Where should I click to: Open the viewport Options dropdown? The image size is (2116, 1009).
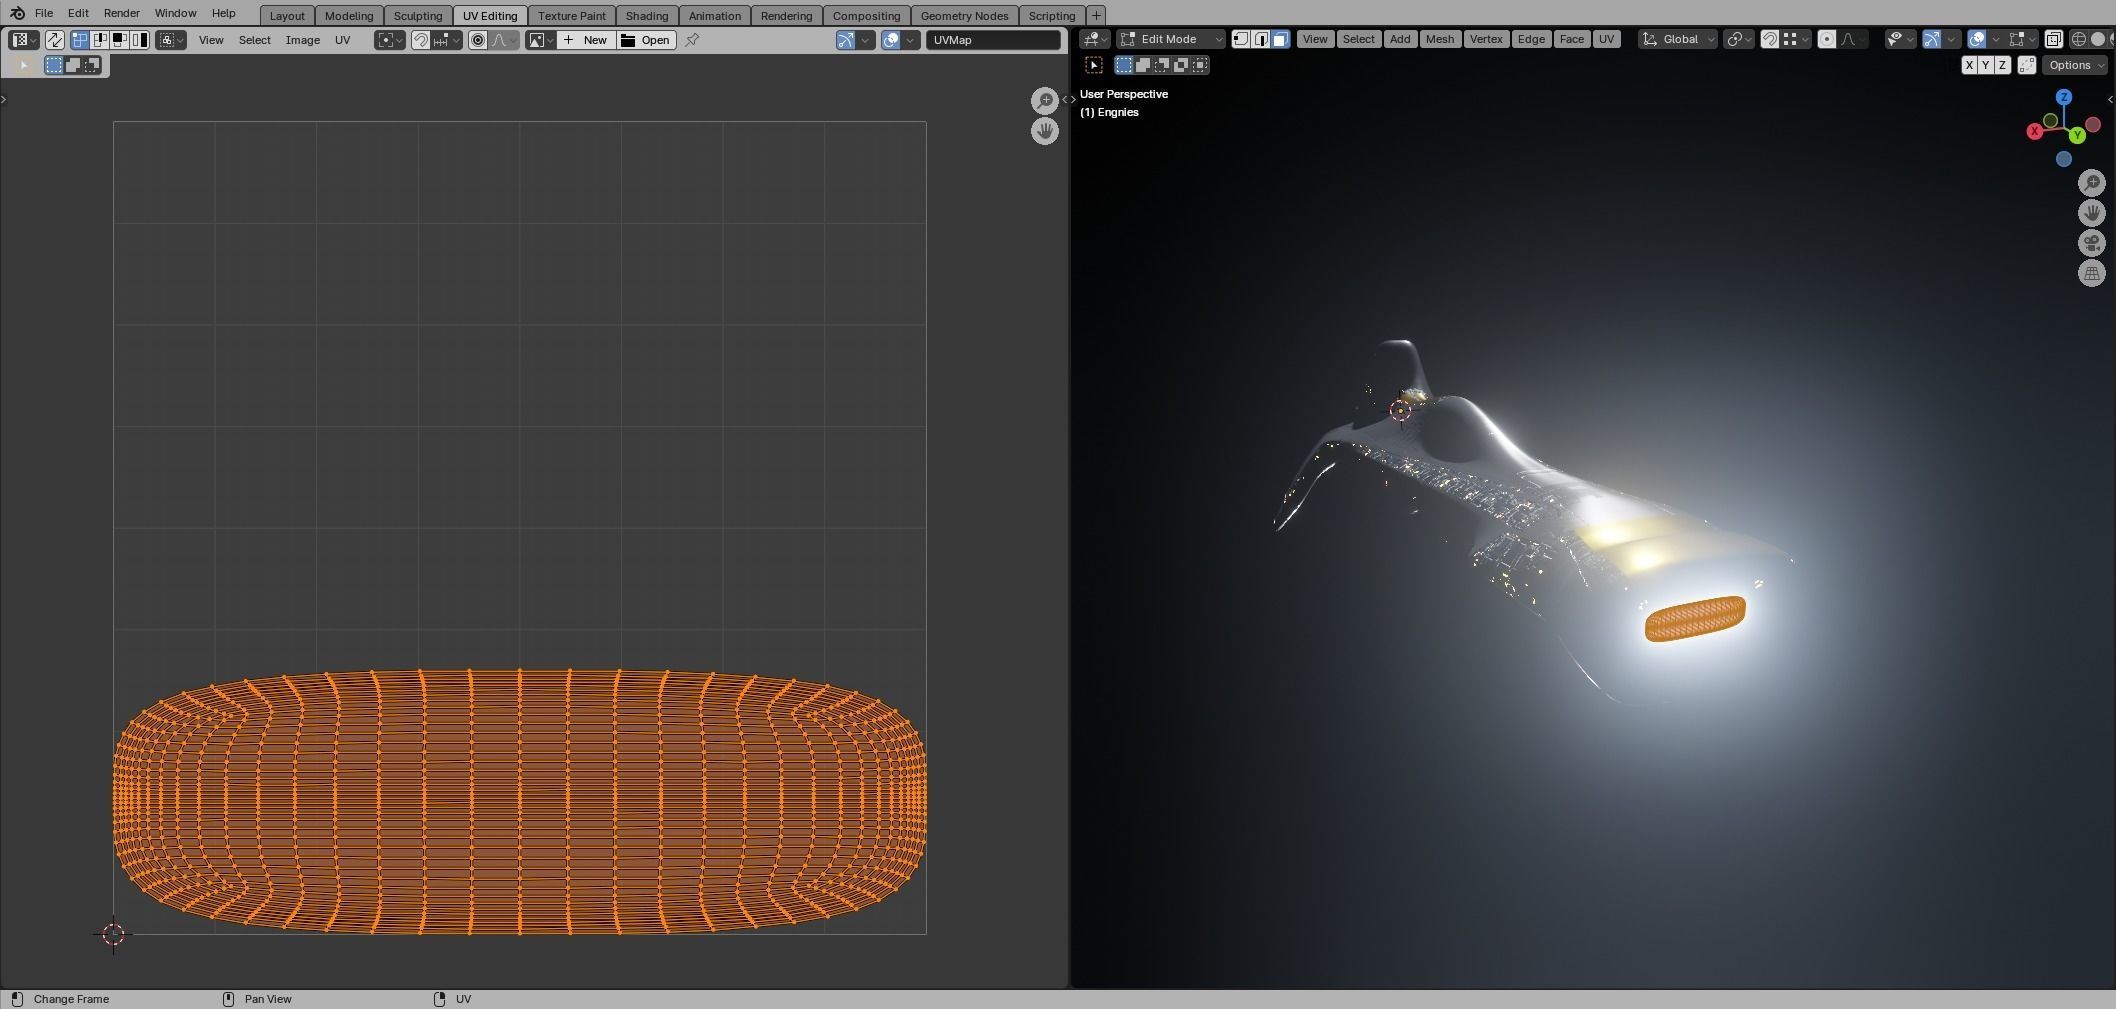(2075, 65)
